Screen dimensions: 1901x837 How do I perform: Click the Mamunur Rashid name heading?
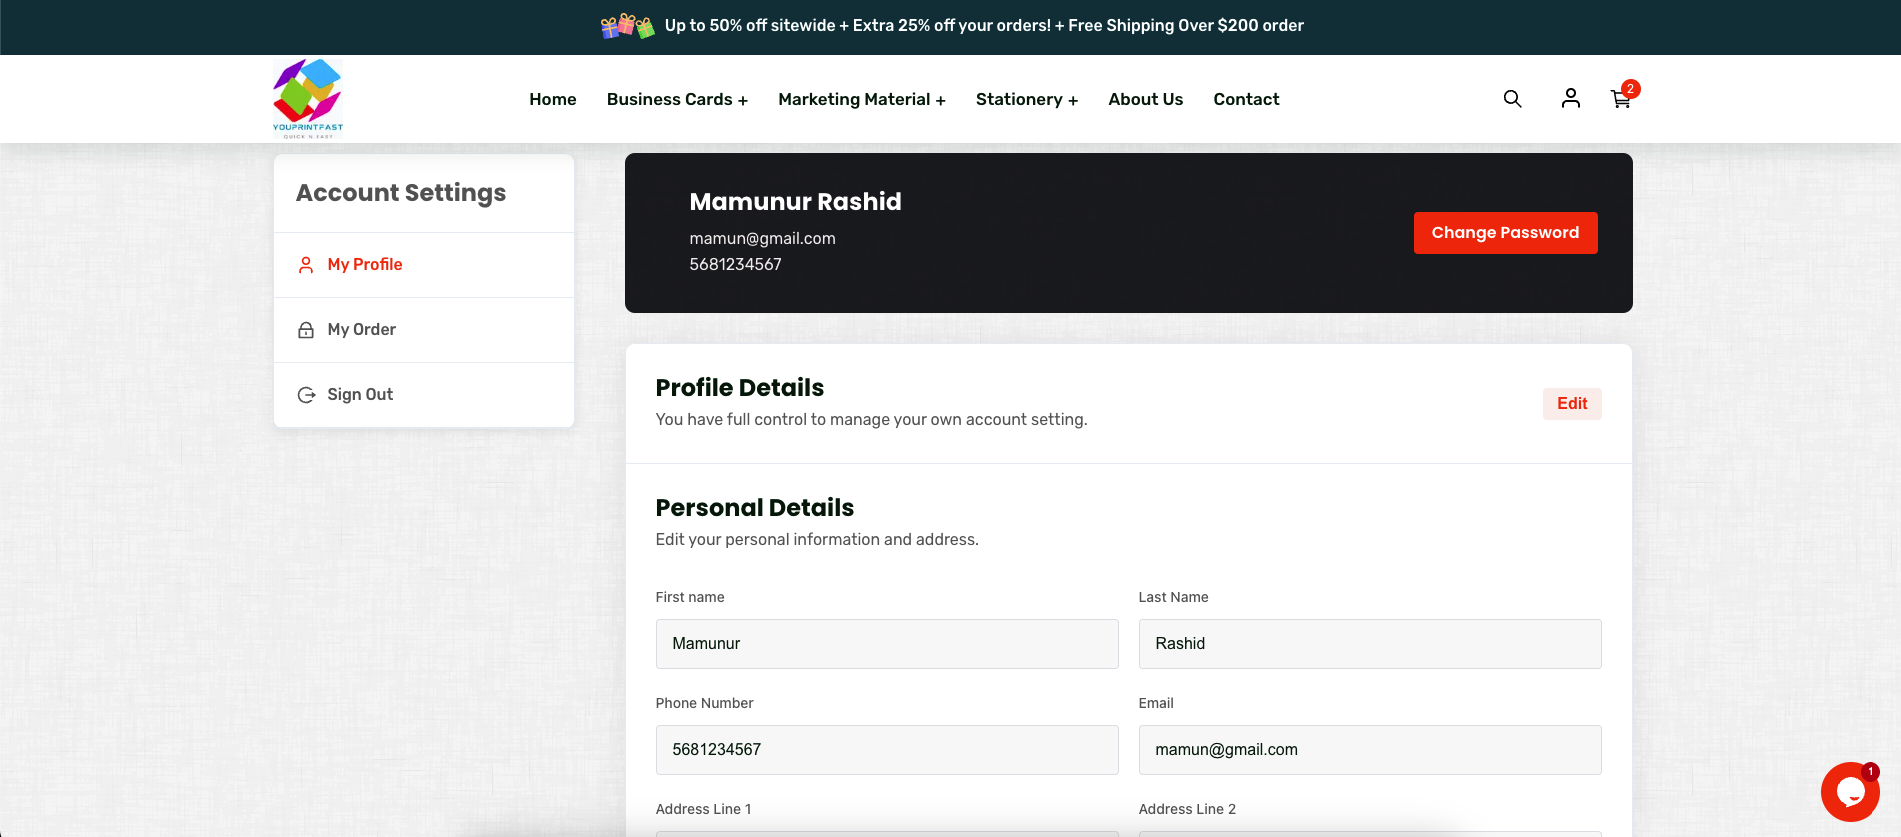tap(795, 202)
